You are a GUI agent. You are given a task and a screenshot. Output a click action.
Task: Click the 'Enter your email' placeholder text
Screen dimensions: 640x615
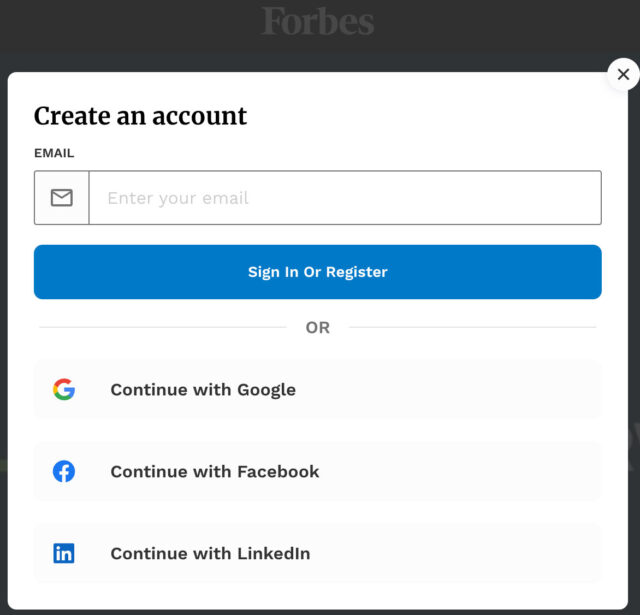coord(178,198)
